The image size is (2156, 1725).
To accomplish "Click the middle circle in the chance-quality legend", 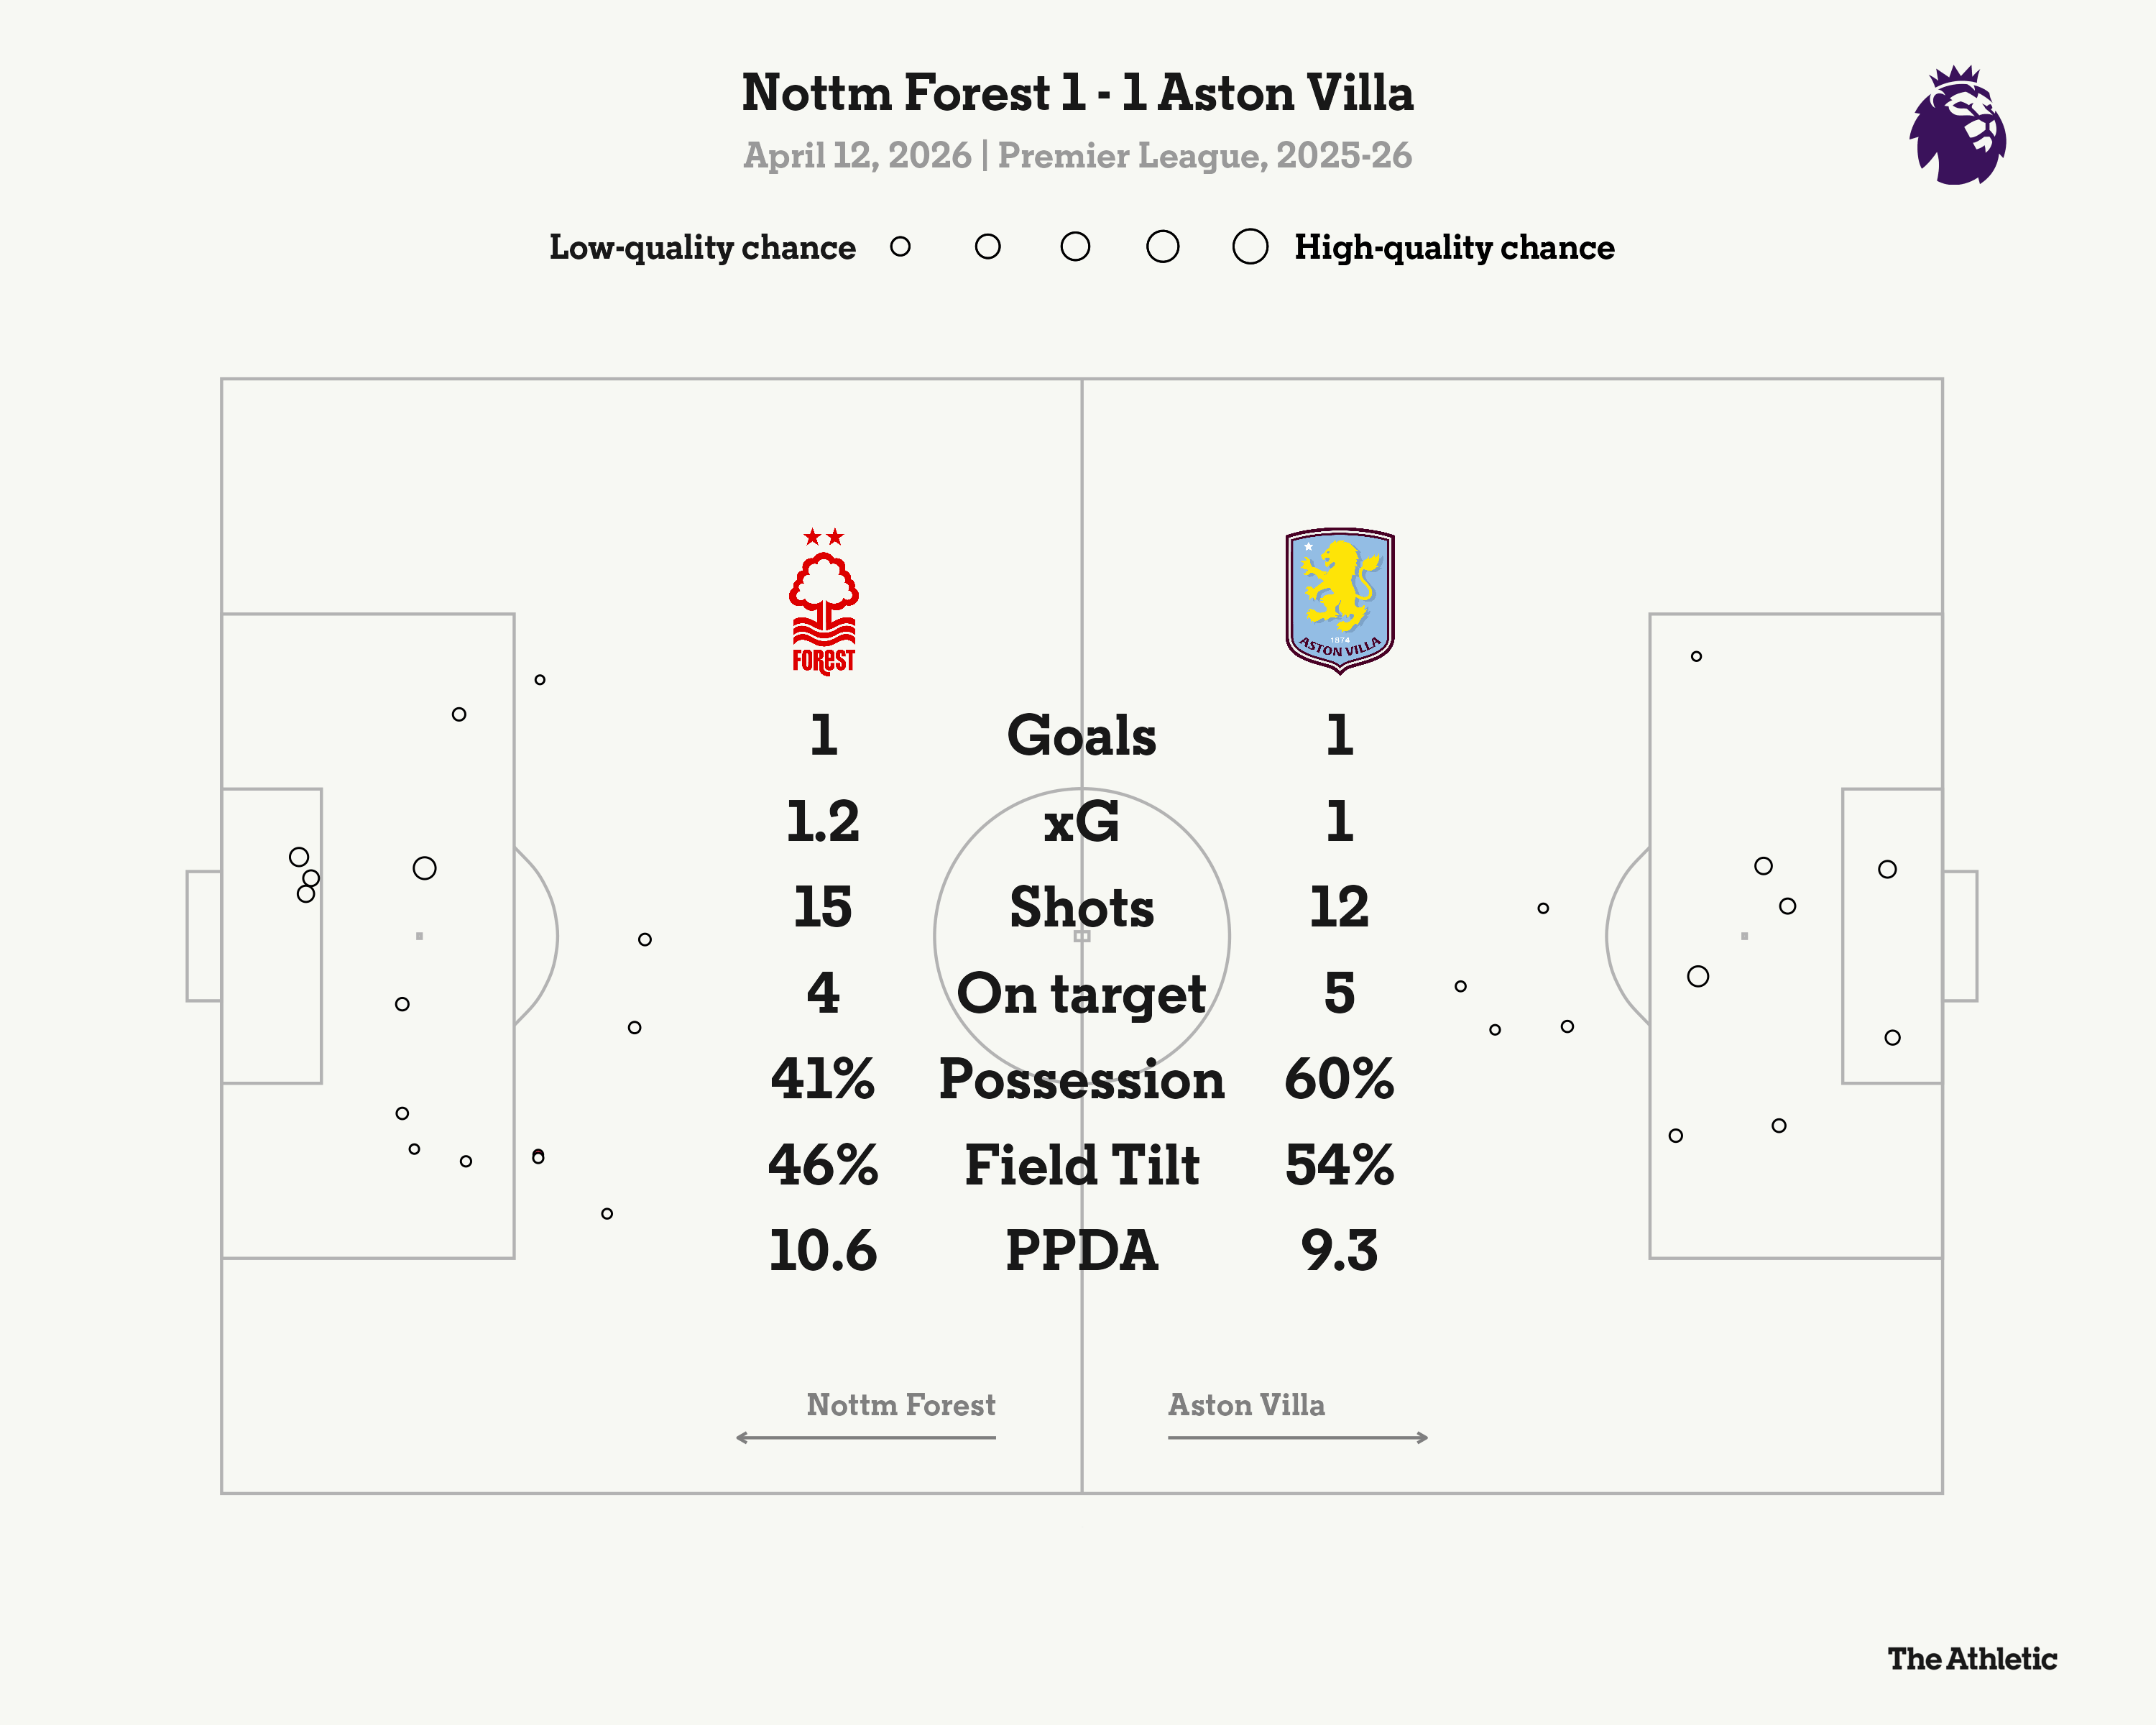I will click(x=1075, y=247).
